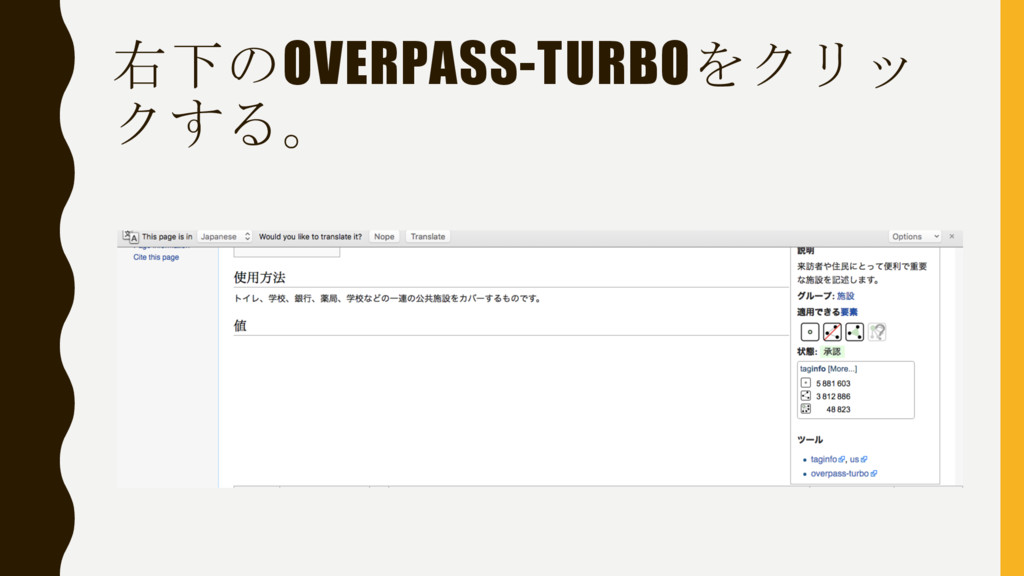Screen dimensions: 1024x576
Task: Click taginfo relation count icon
Action: click(806, 409)
